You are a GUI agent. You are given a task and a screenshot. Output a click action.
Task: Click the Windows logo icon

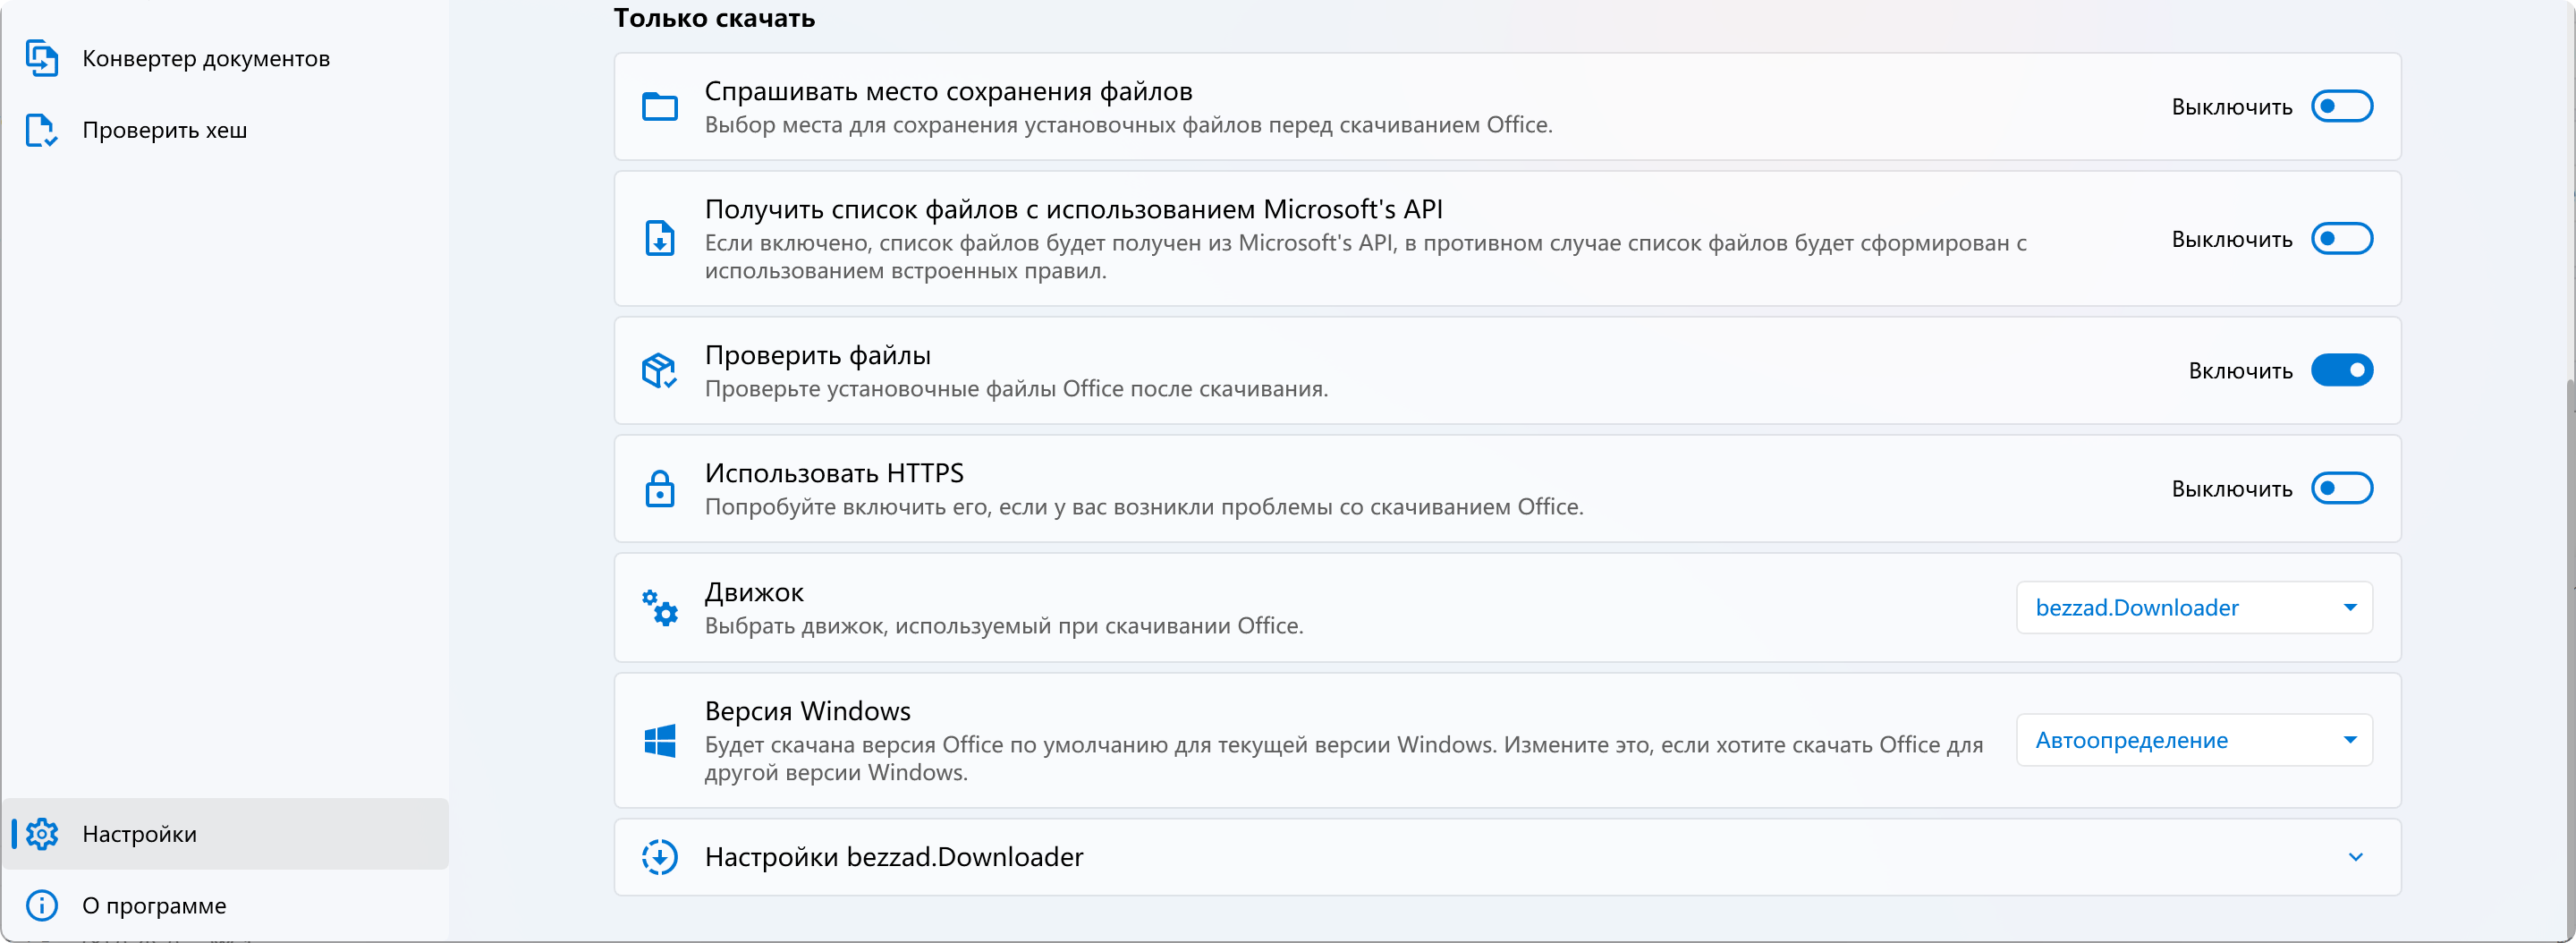660,741
